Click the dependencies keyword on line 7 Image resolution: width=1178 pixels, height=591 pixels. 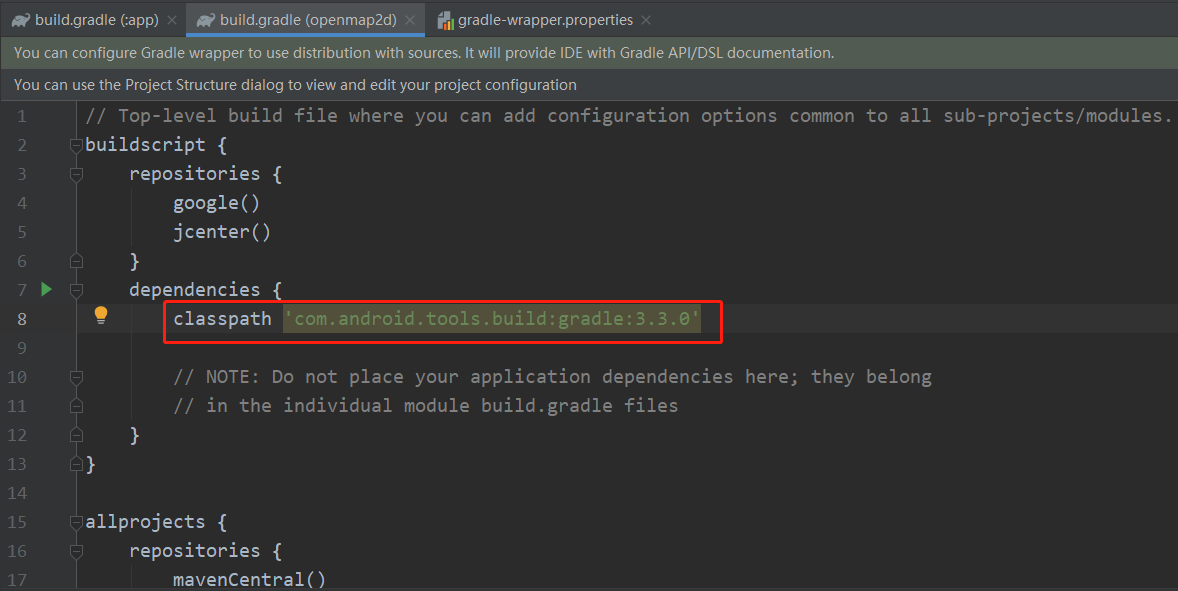[195, 290]
